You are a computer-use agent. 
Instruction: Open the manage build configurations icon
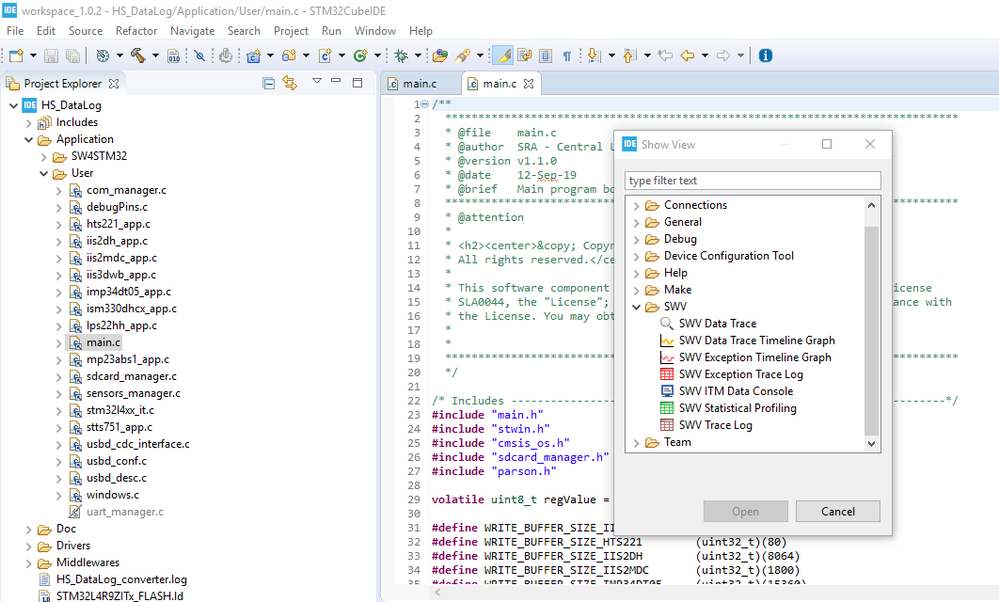[103, 55]
